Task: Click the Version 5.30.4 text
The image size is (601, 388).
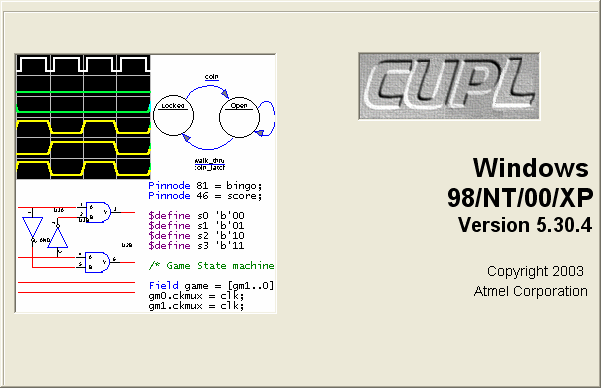Action: (525, 225)
